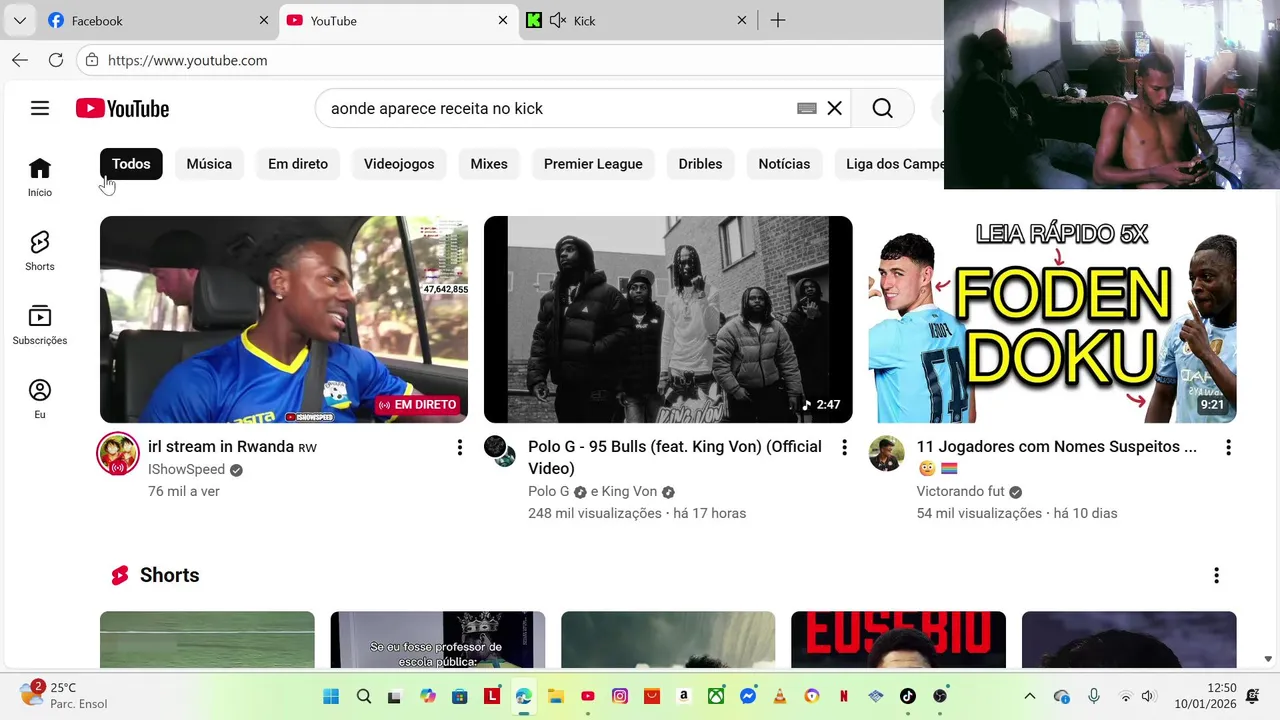This screenshot has width=1280, height=720.
Task: Open the EUSEBIO short thumbnail
Action: 898,640
